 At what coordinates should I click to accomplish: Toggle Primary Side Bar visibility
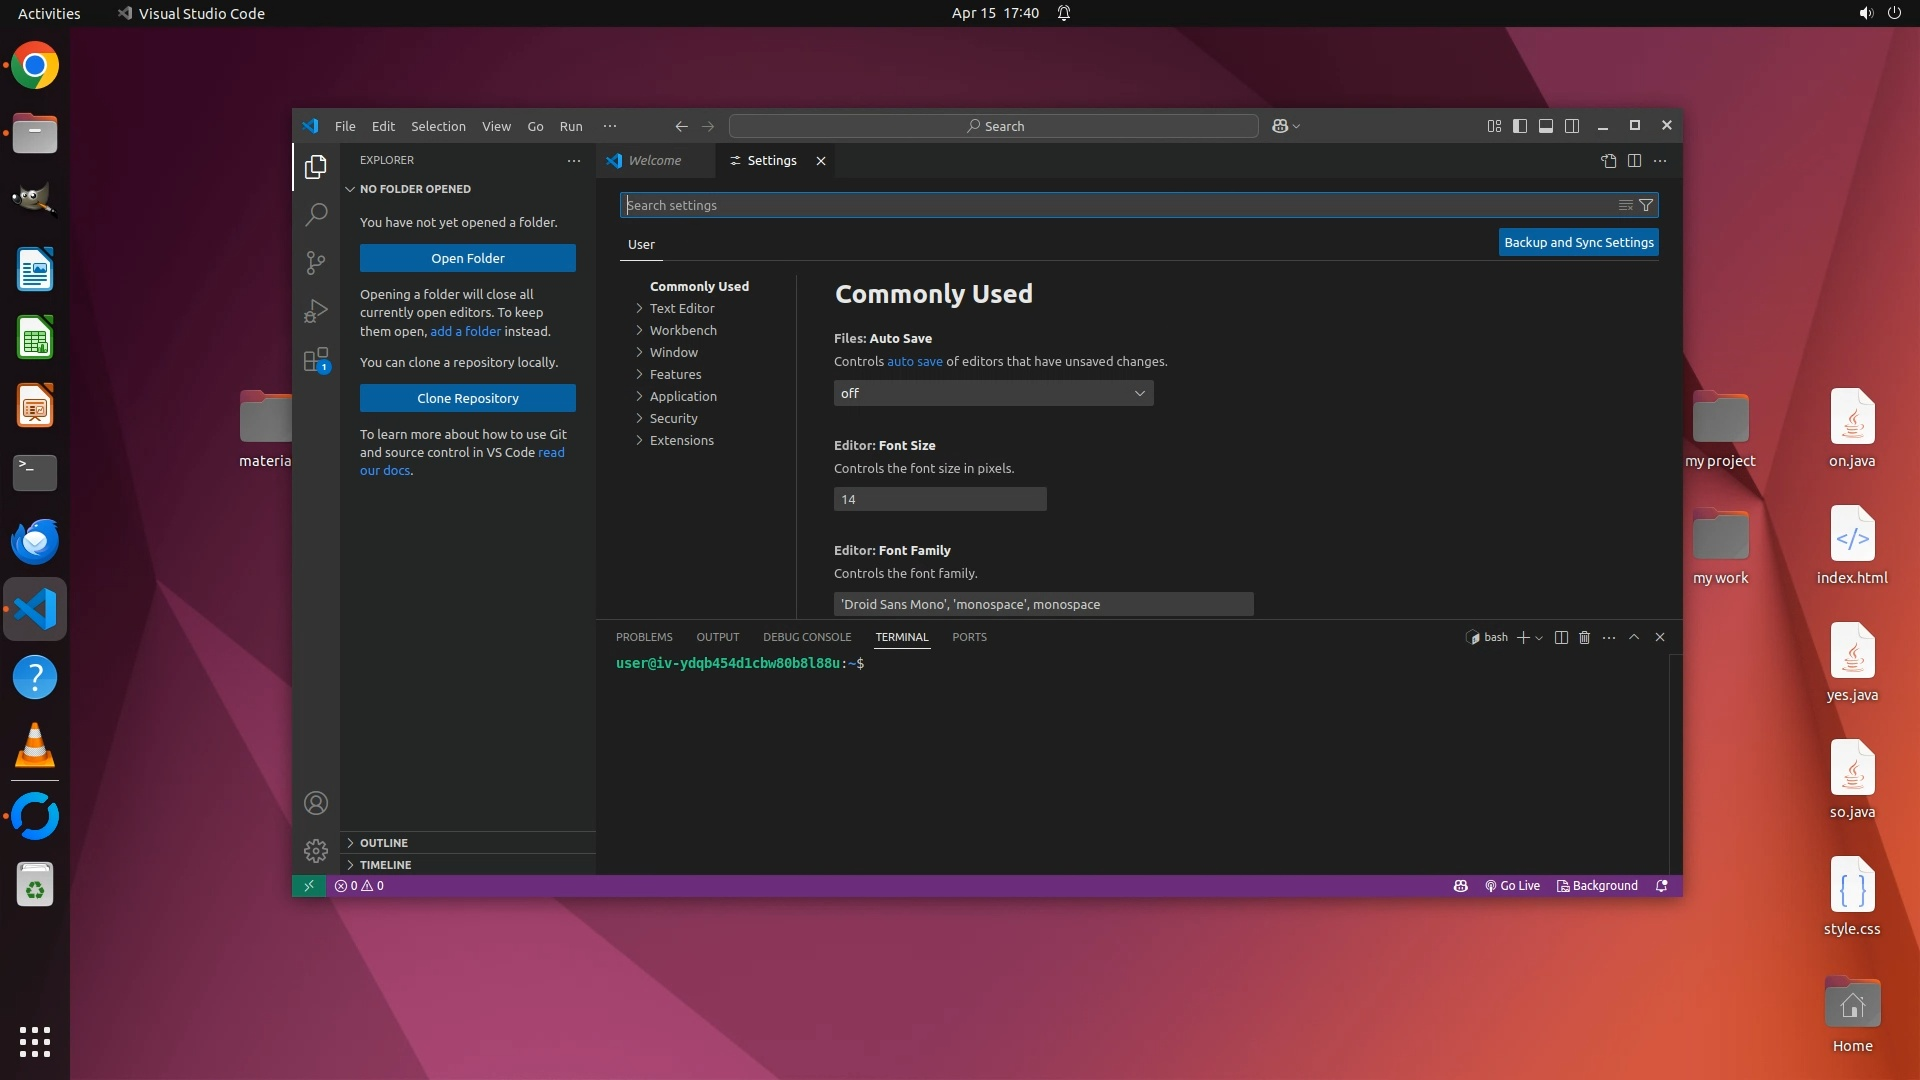point(1520,126)
